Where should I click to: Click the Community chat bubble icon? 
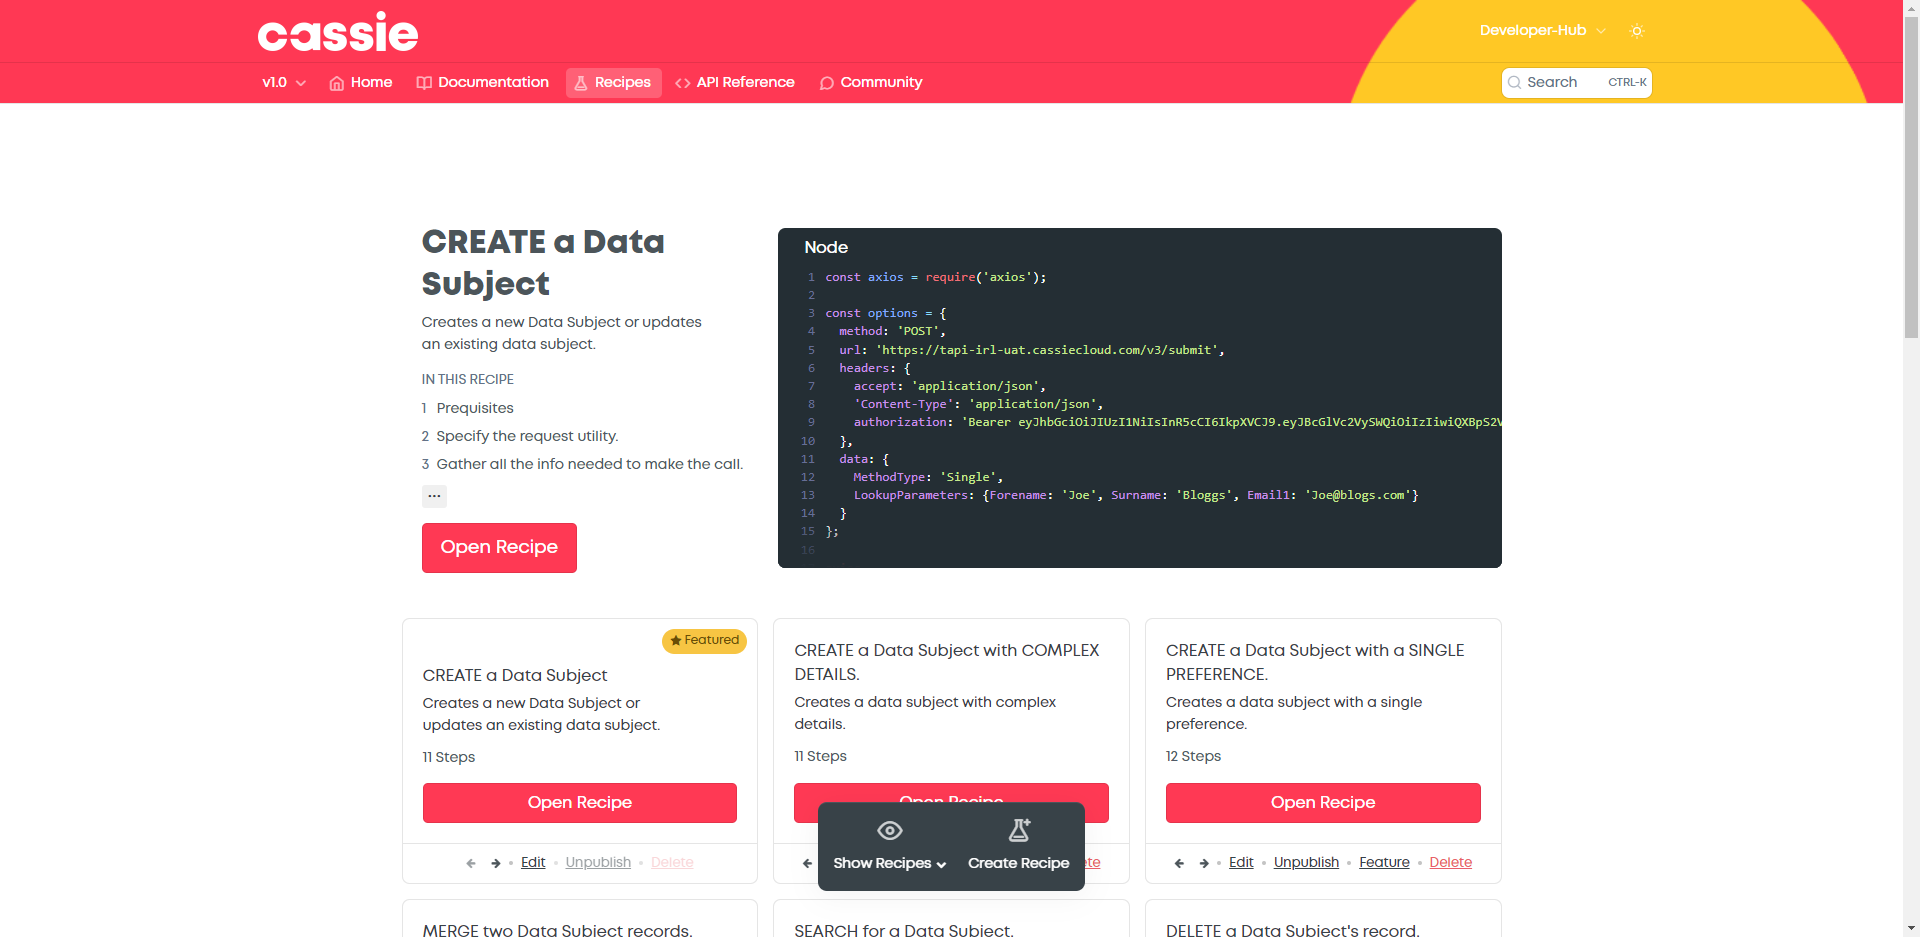pos(826,83)
